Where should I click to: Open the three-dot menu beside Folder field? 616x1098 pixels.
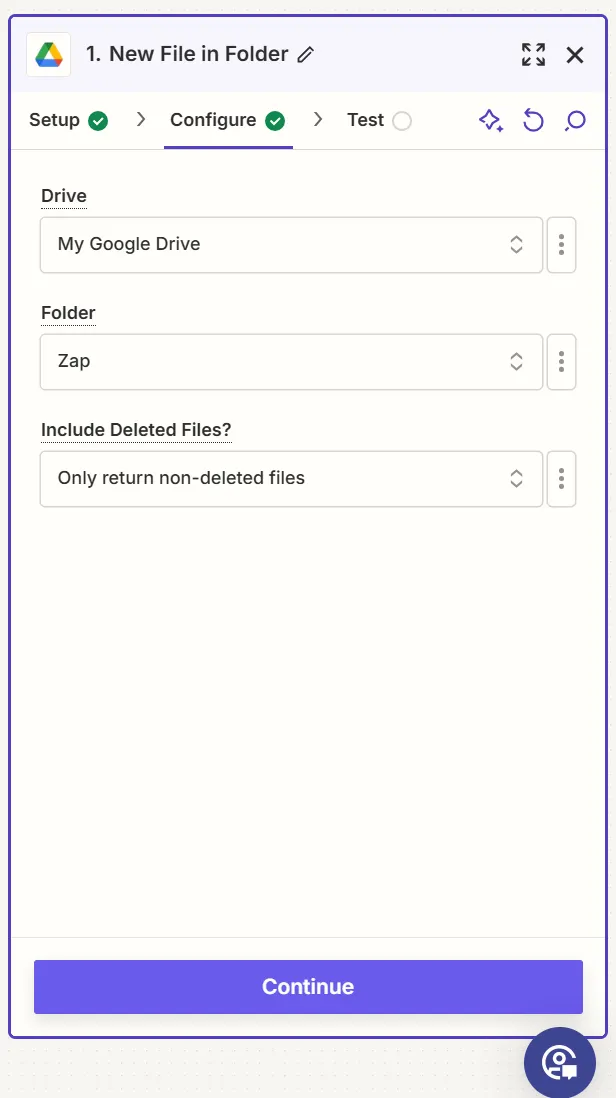point(562,362)
